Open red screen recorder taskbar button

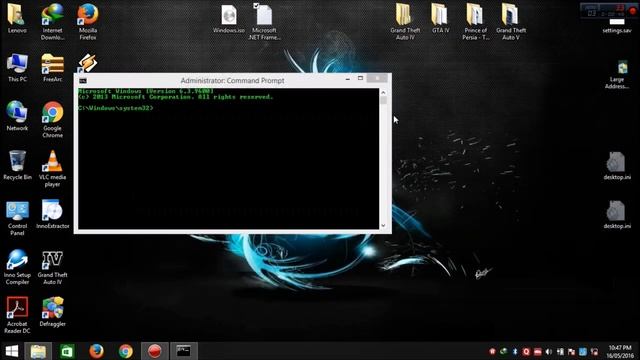tap(155, 351)
